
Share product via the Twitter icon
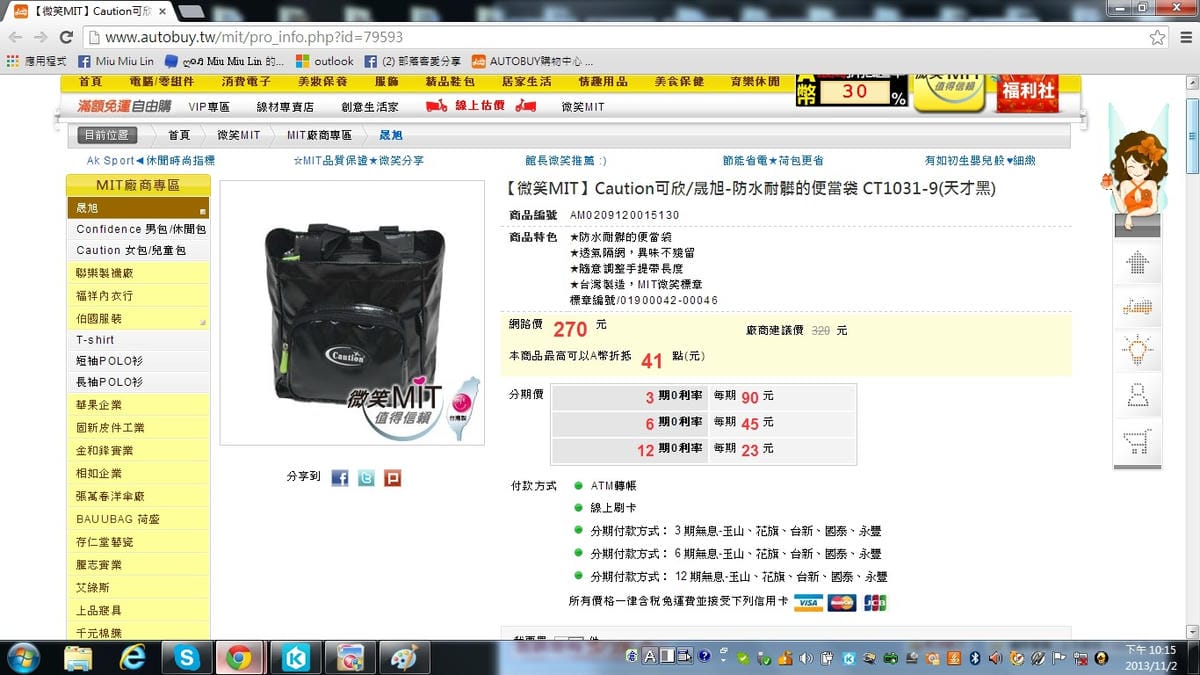click(366, 478)
